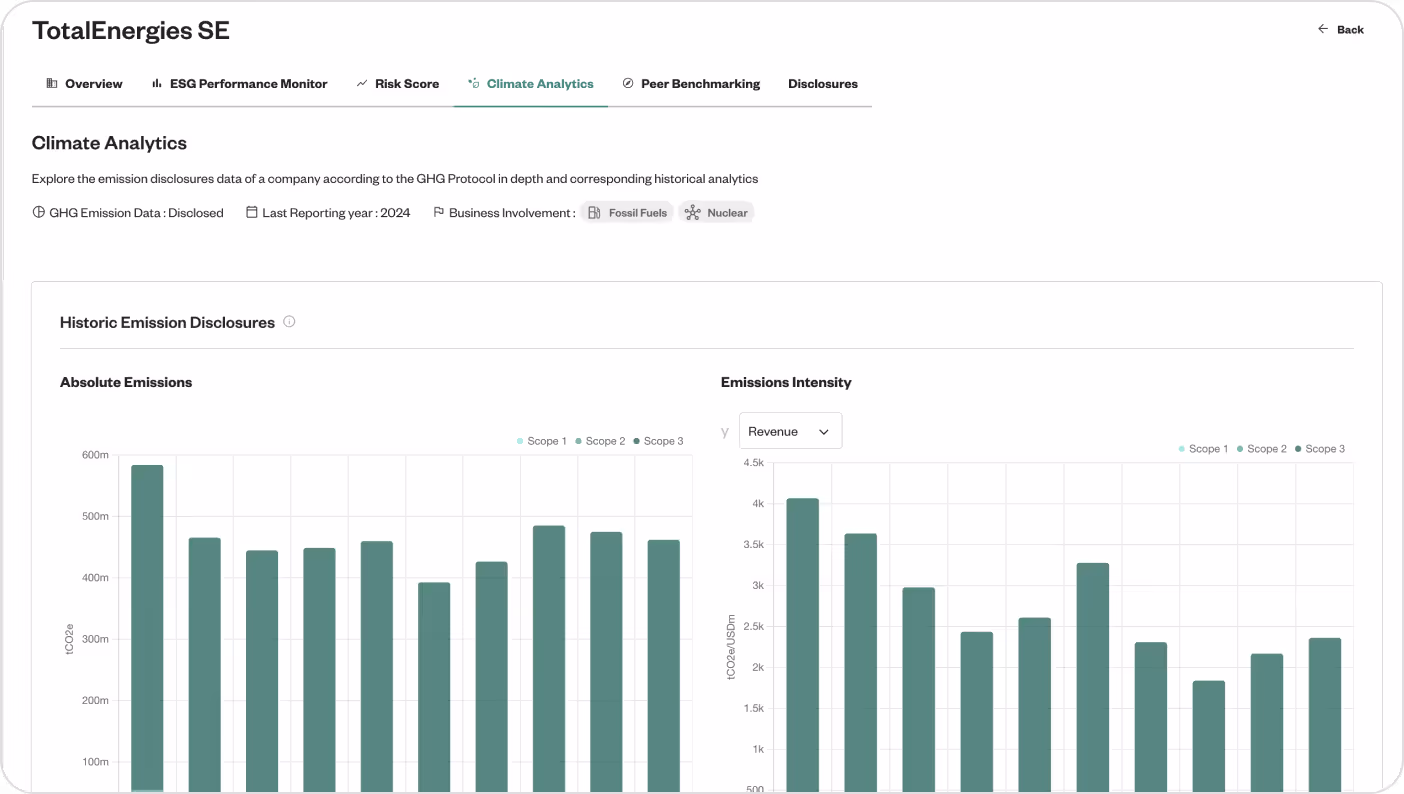Toggle Scope 1 in Emissions Intensity legend
The image size is (1404, 794).
1203,449
